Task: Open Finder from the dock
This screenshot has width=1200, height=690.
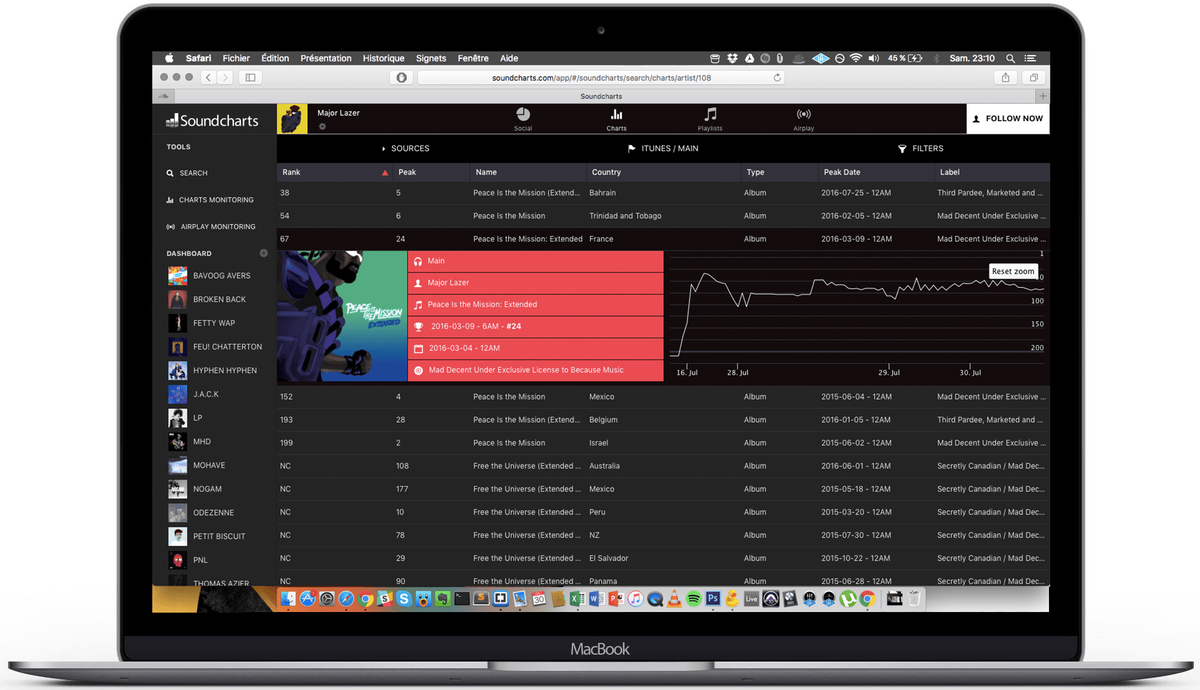Action: pyautogui.click(x=288, y=599)
